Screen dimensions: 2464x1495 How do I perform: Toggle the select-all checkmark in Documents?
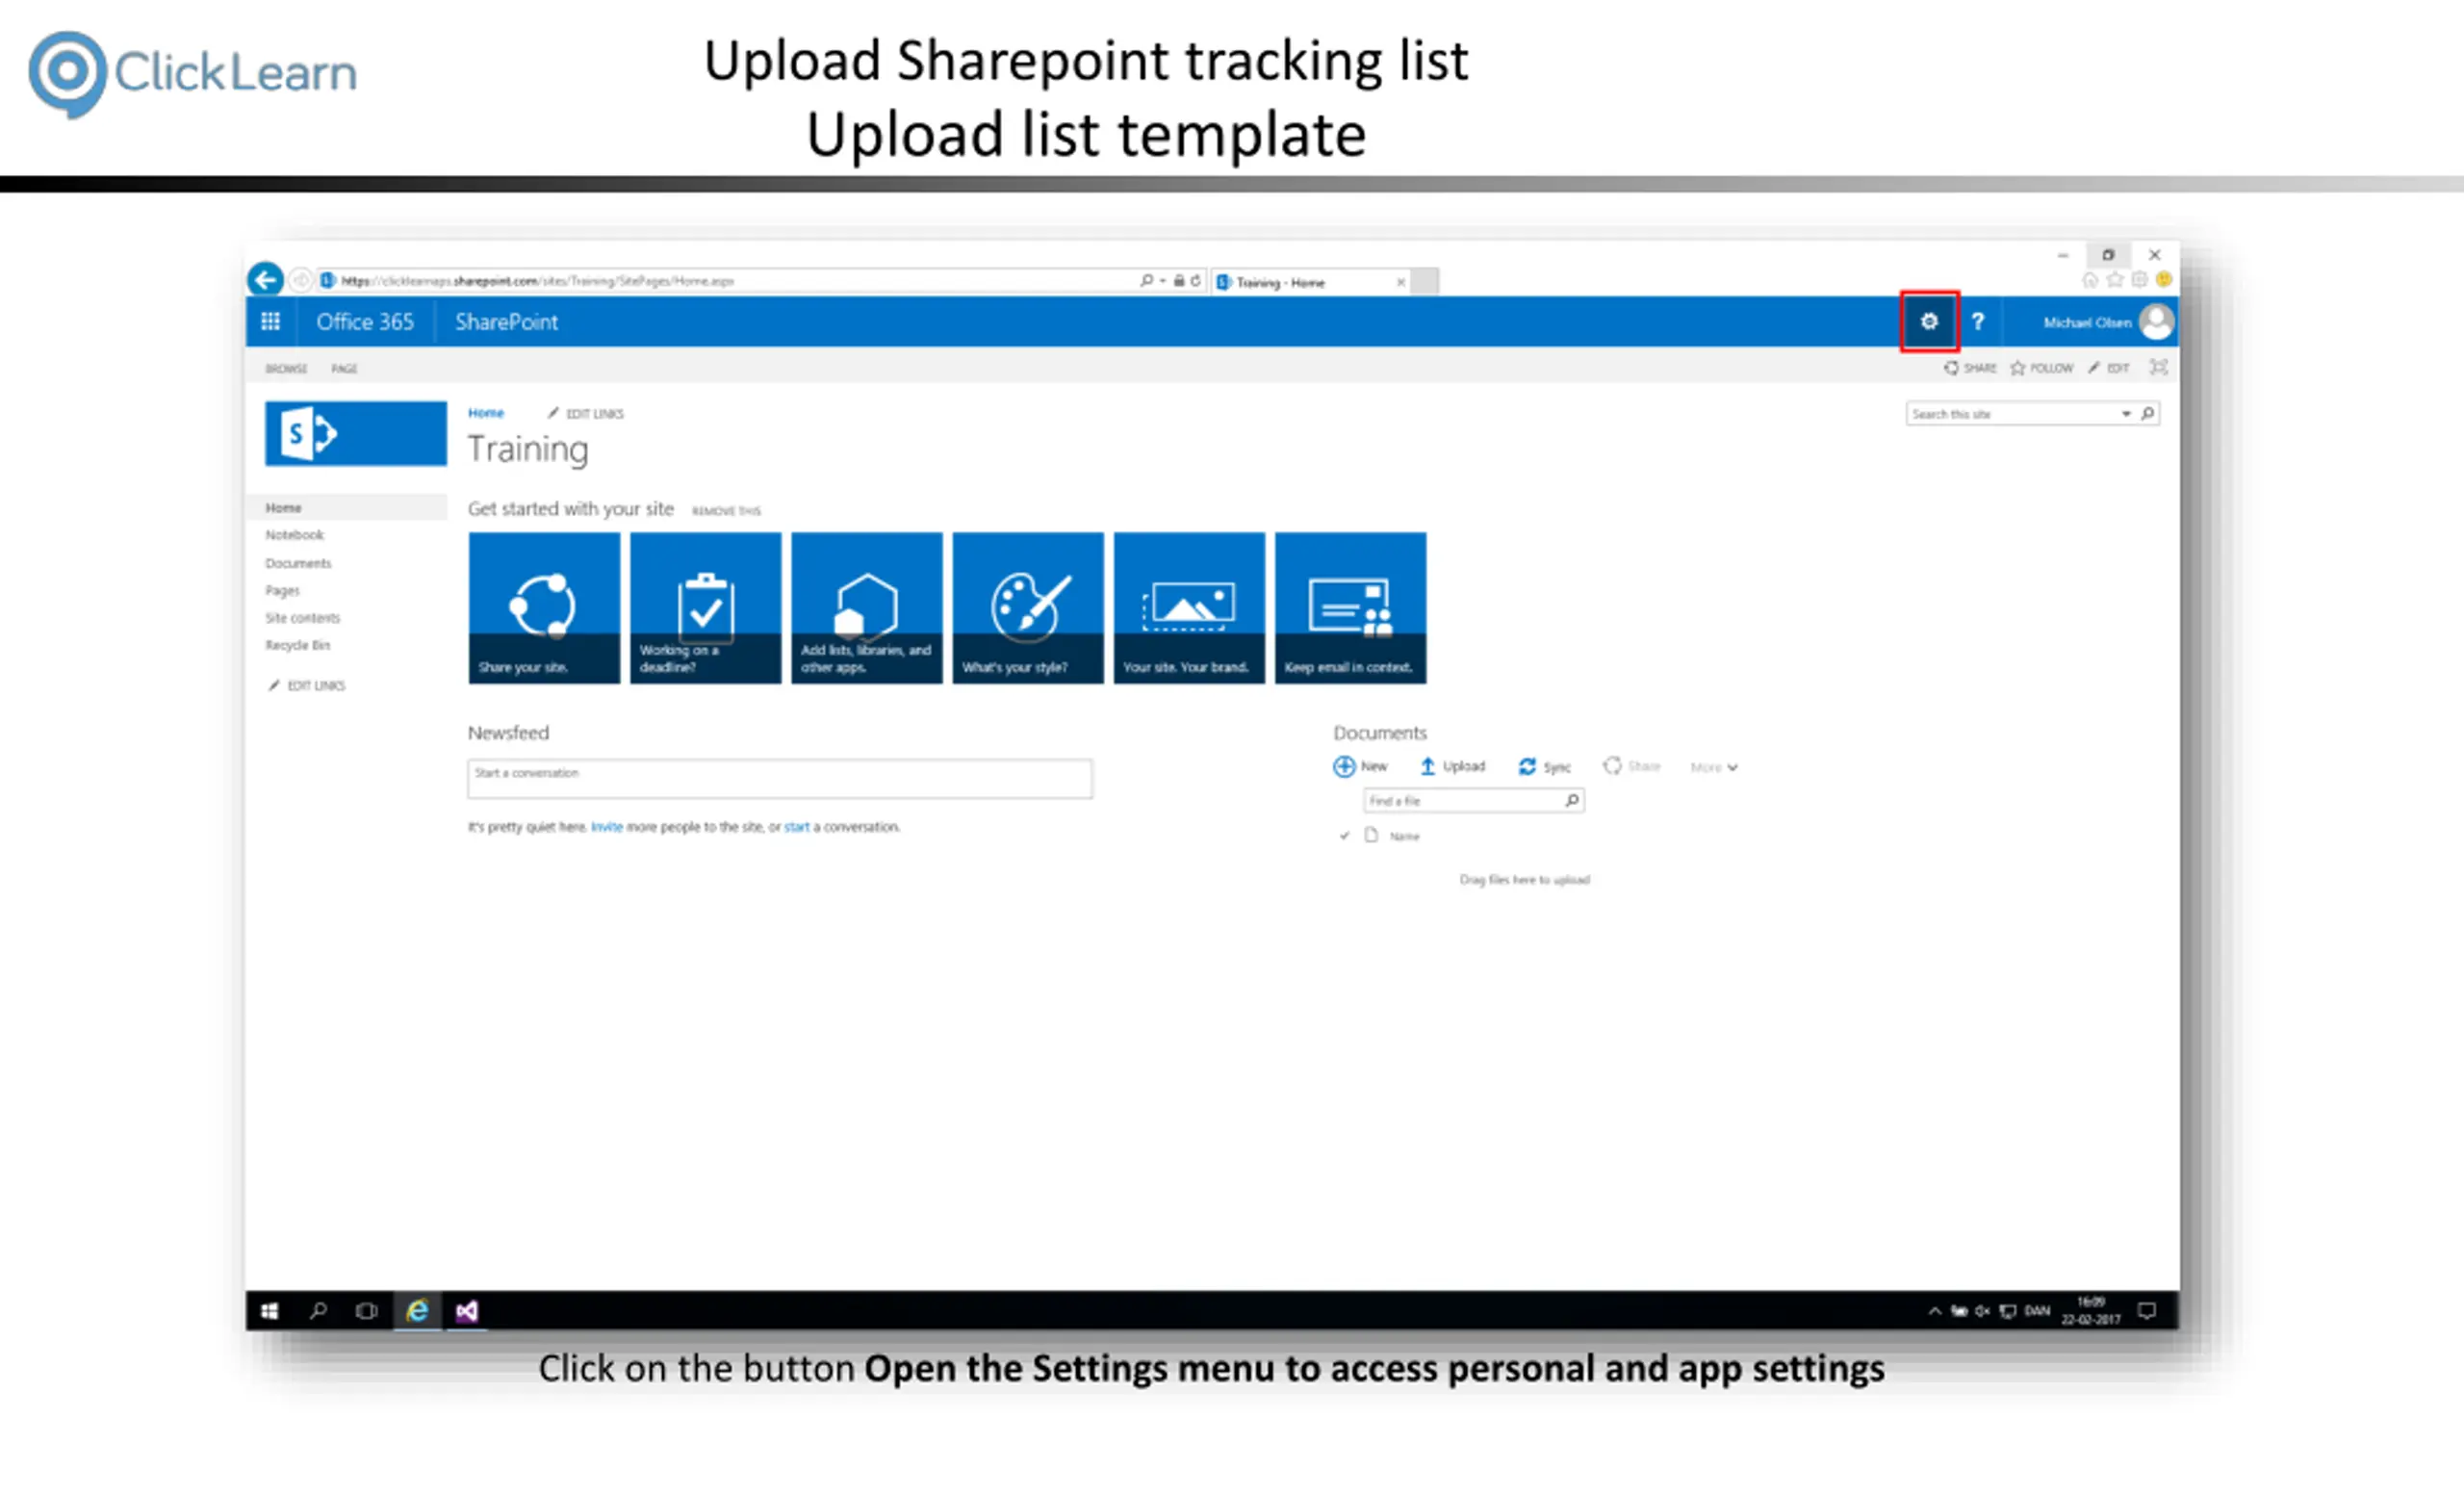[x=1344, y=835]
